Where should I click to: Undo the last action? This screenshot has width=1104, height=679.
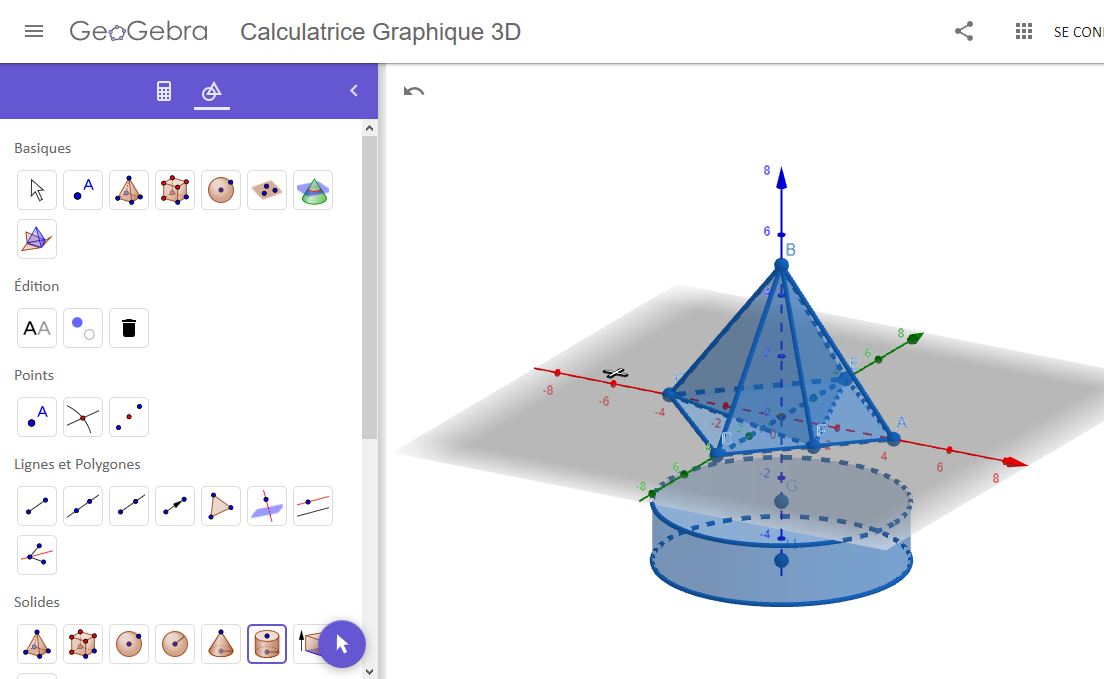(413, 91)
